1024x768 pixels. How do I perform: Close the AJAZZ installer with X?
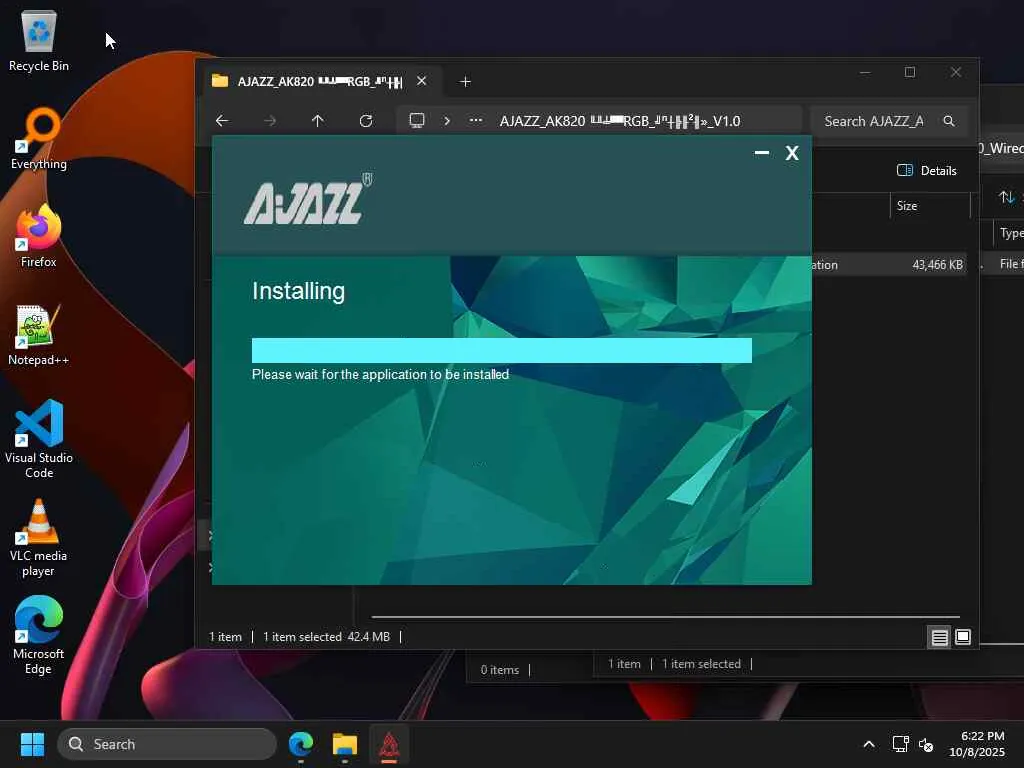(x=792, y=153)
